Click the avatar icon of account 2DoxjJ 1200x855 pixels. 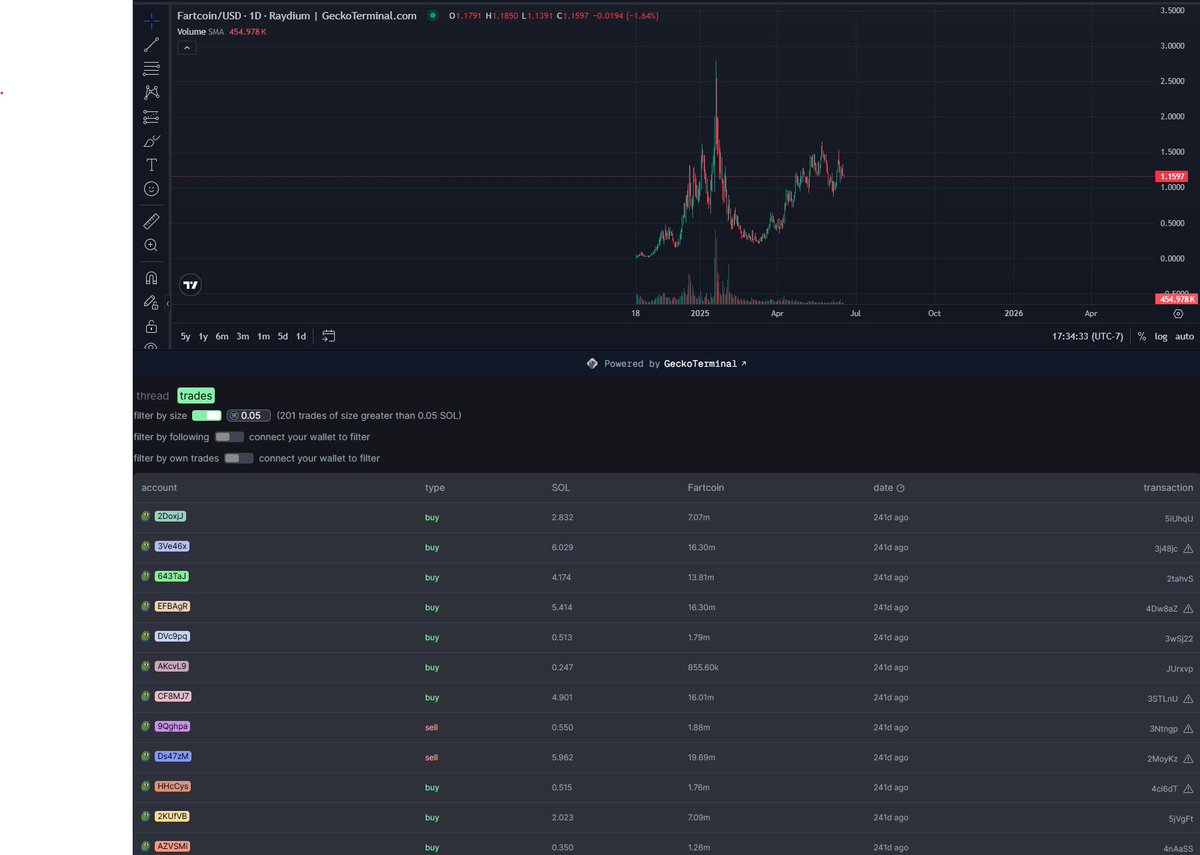(145, 517)
